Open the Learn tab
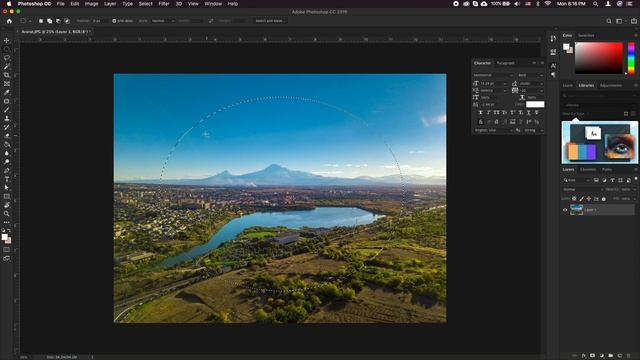Viewport: 640px width, 360px height. tap(568, 85)
